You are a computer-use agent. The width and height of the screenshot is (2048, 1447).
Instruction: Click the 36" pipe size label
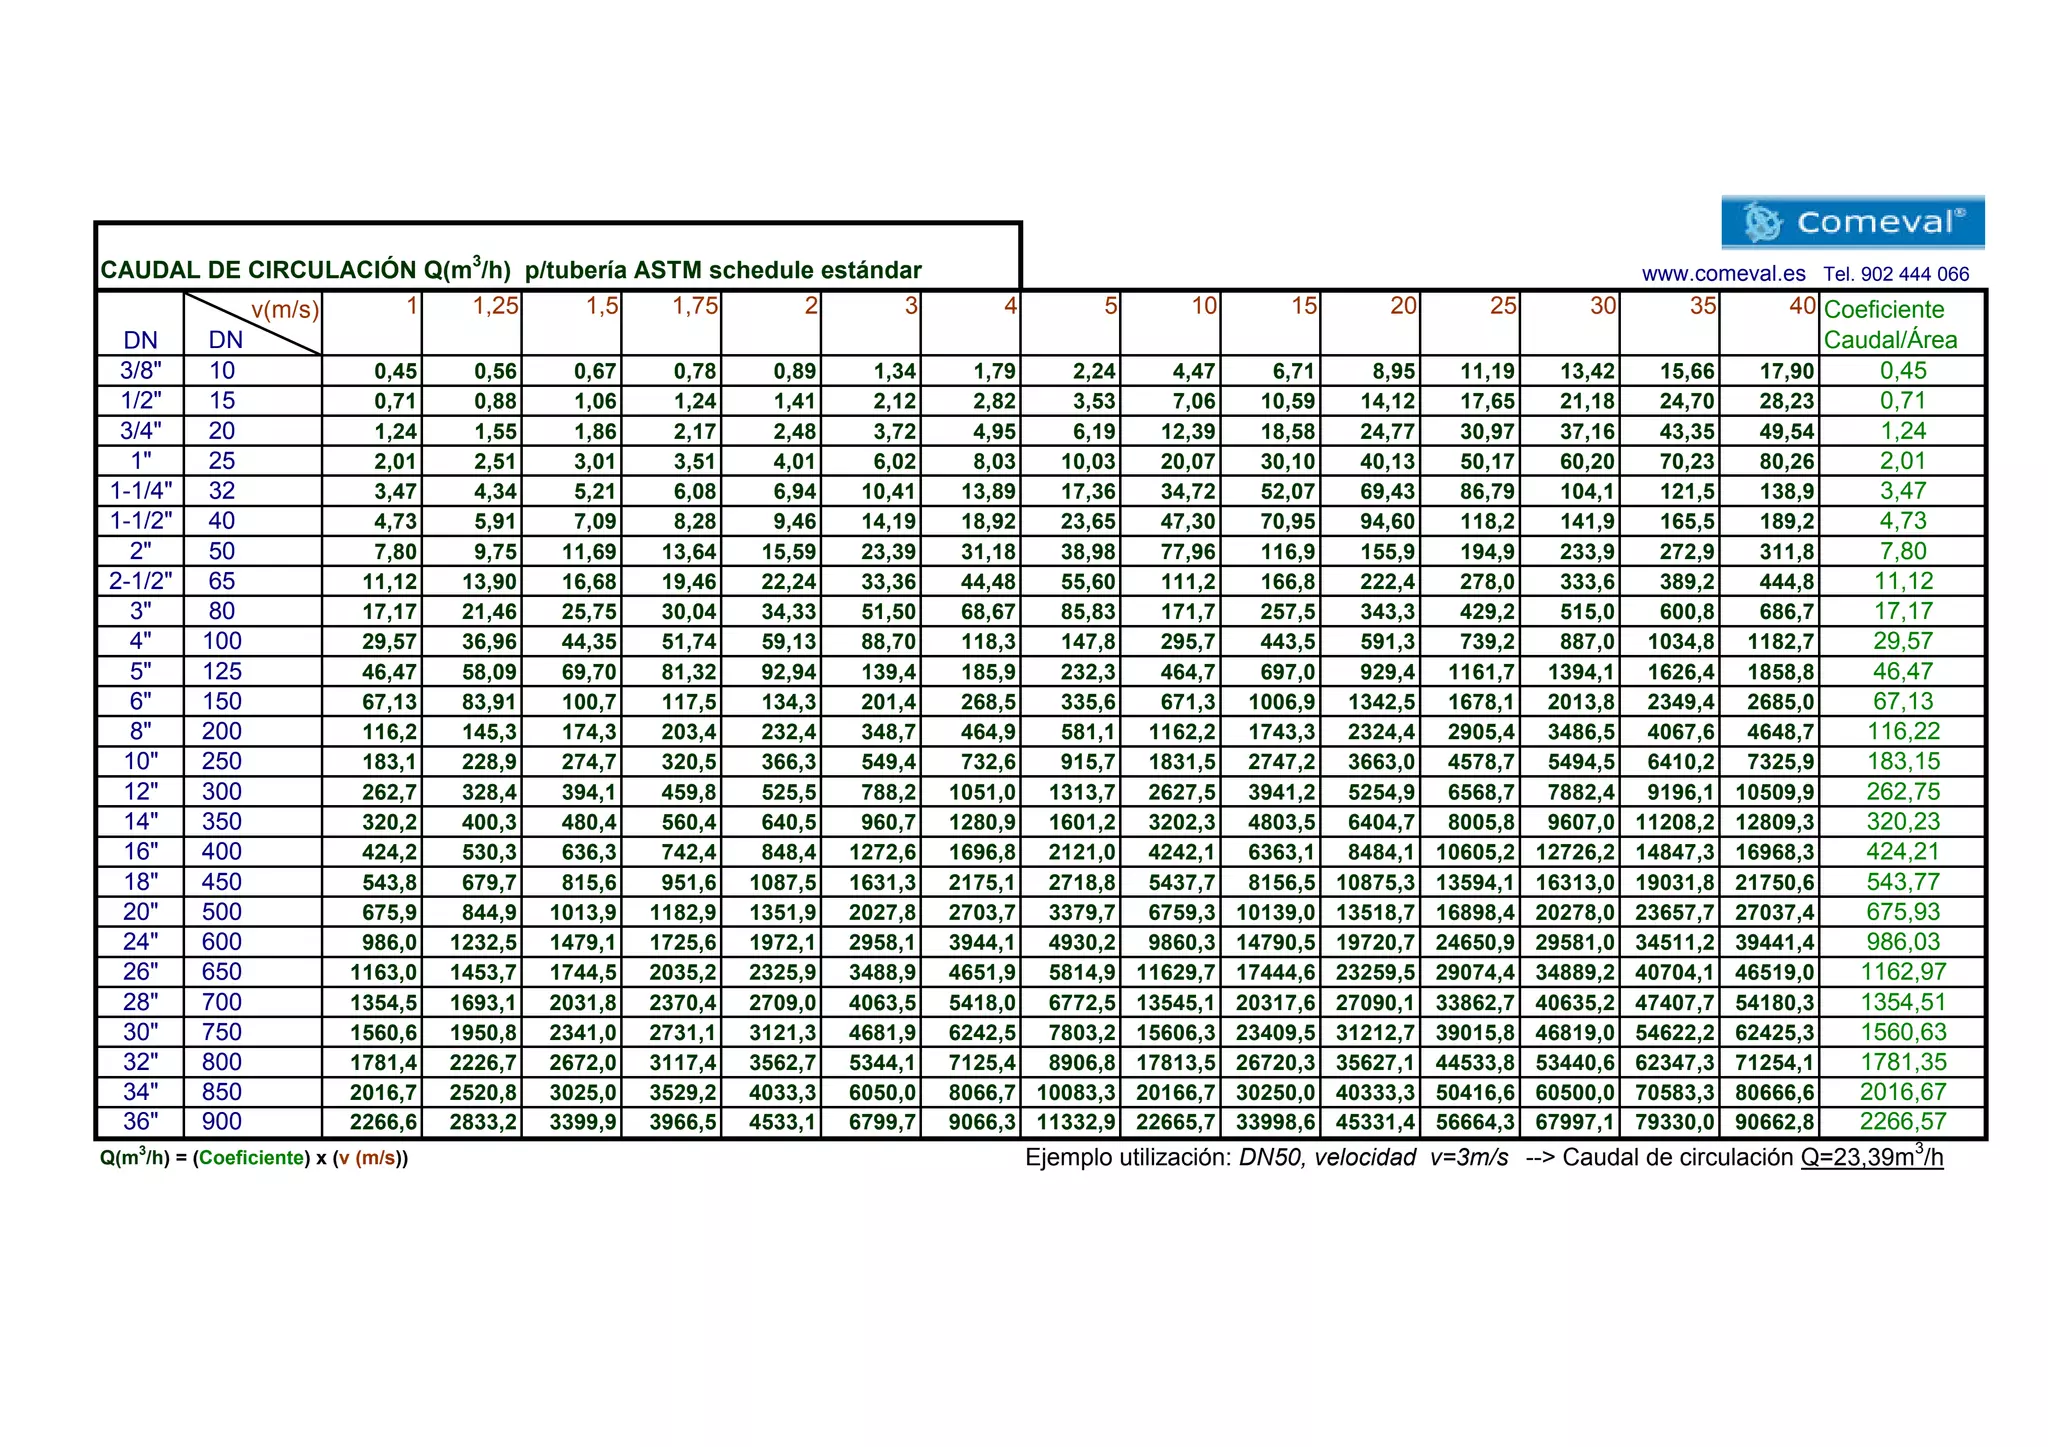[x=141, y=1122]
